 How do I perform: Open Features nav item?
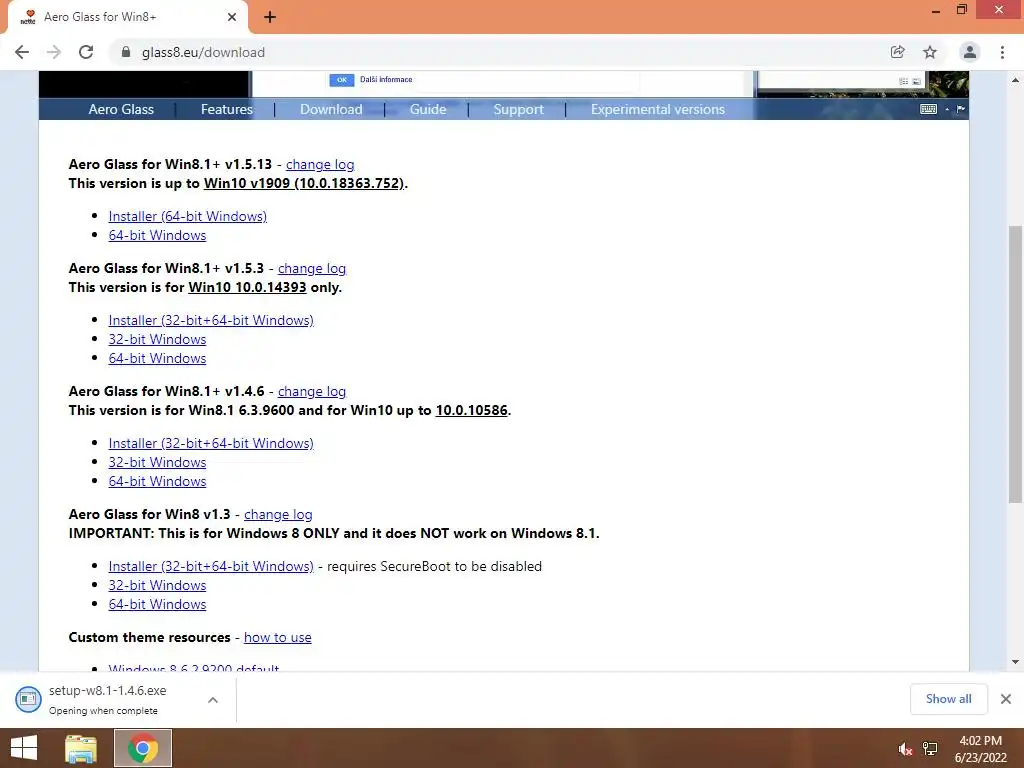(x=227, y=110)
